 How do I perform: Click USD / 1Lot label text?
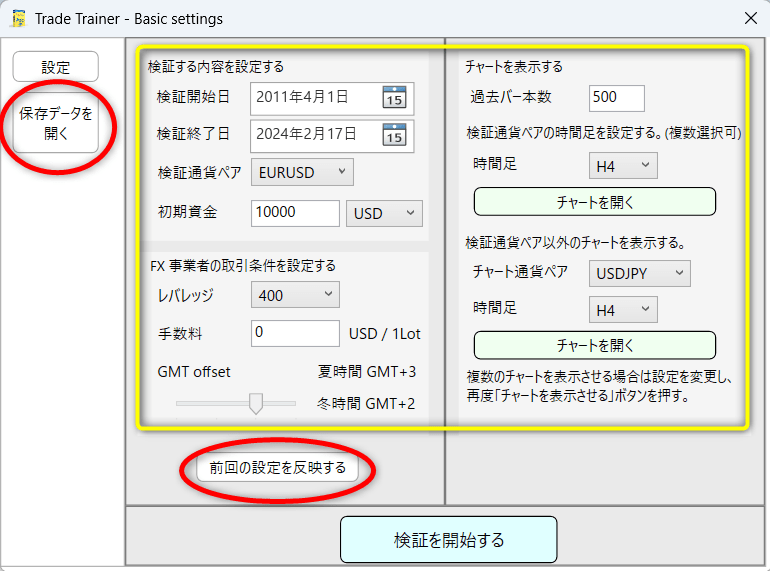tap(385, 334)
